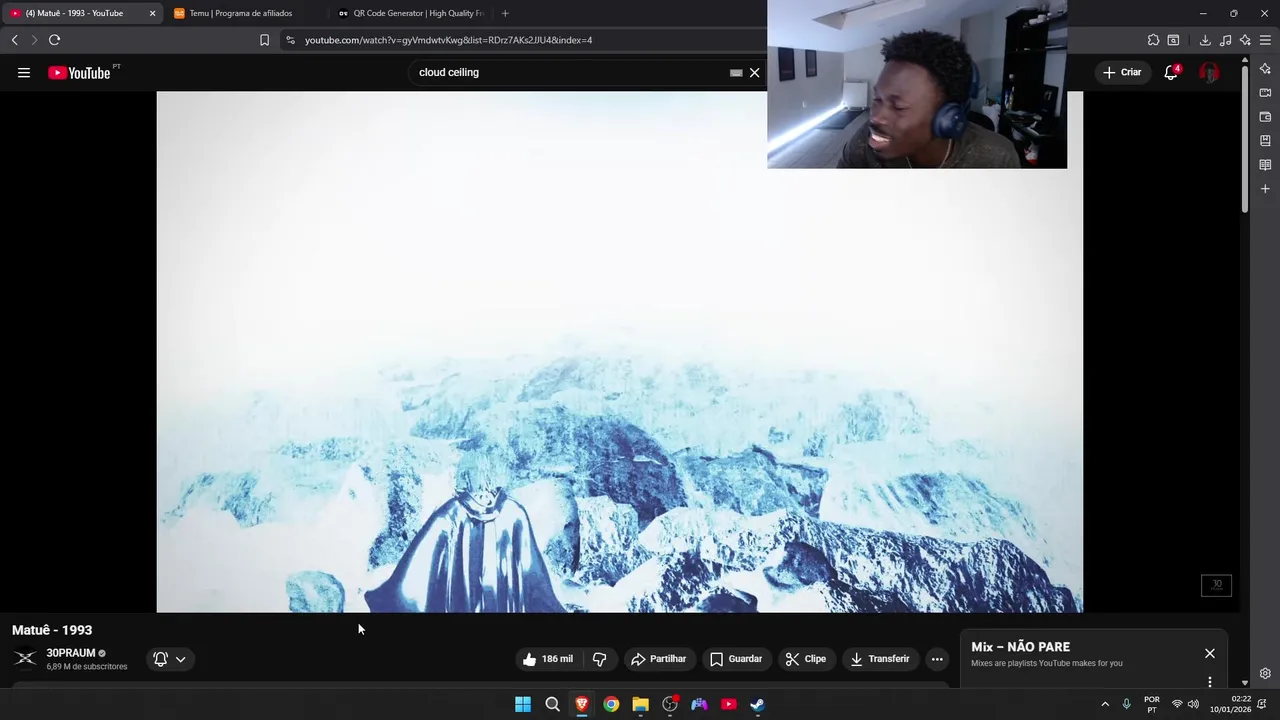Switch to Matuê - 1993 YouTube tab

coord(81,13)
